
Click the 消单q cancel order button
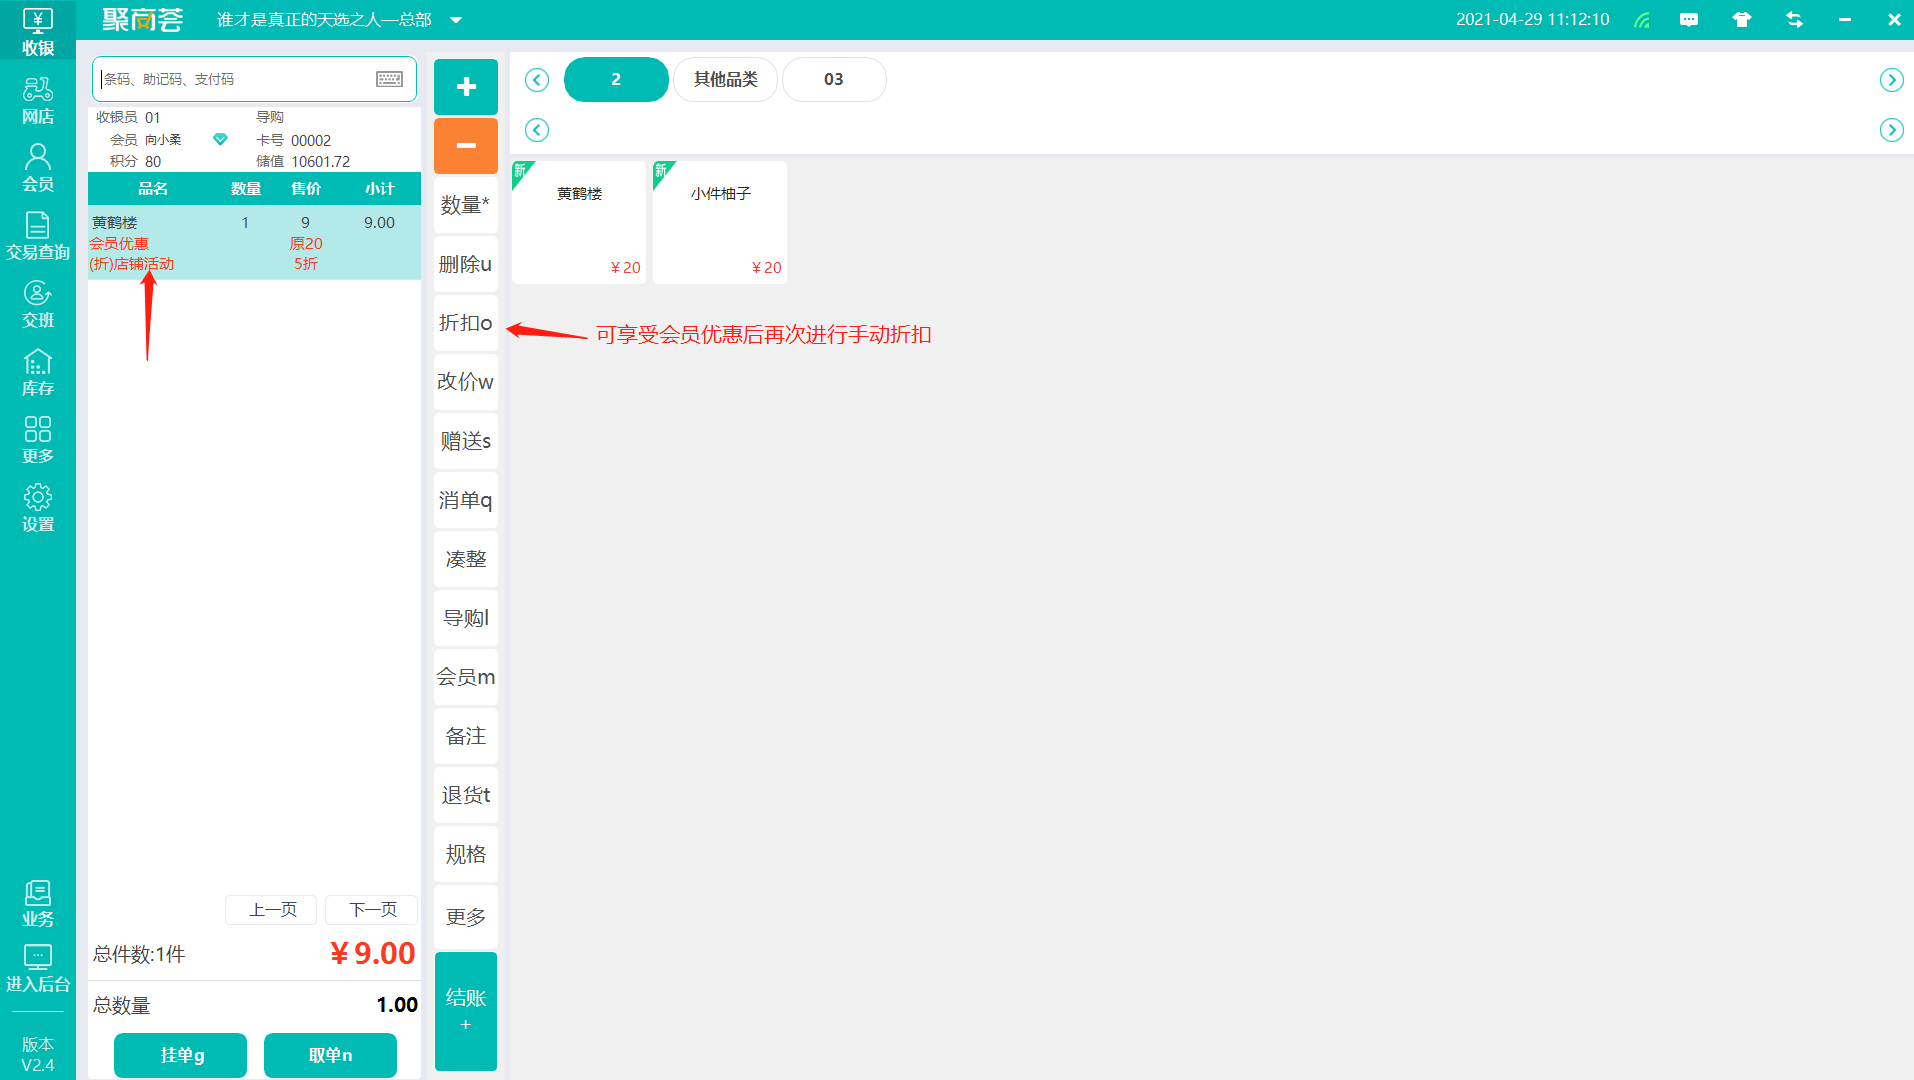(466, 500)
